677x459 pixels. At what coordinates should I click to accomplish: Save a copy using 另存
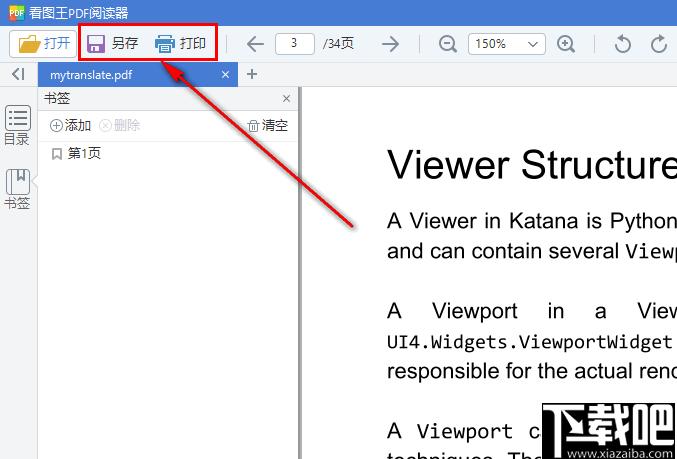(113, 44)
